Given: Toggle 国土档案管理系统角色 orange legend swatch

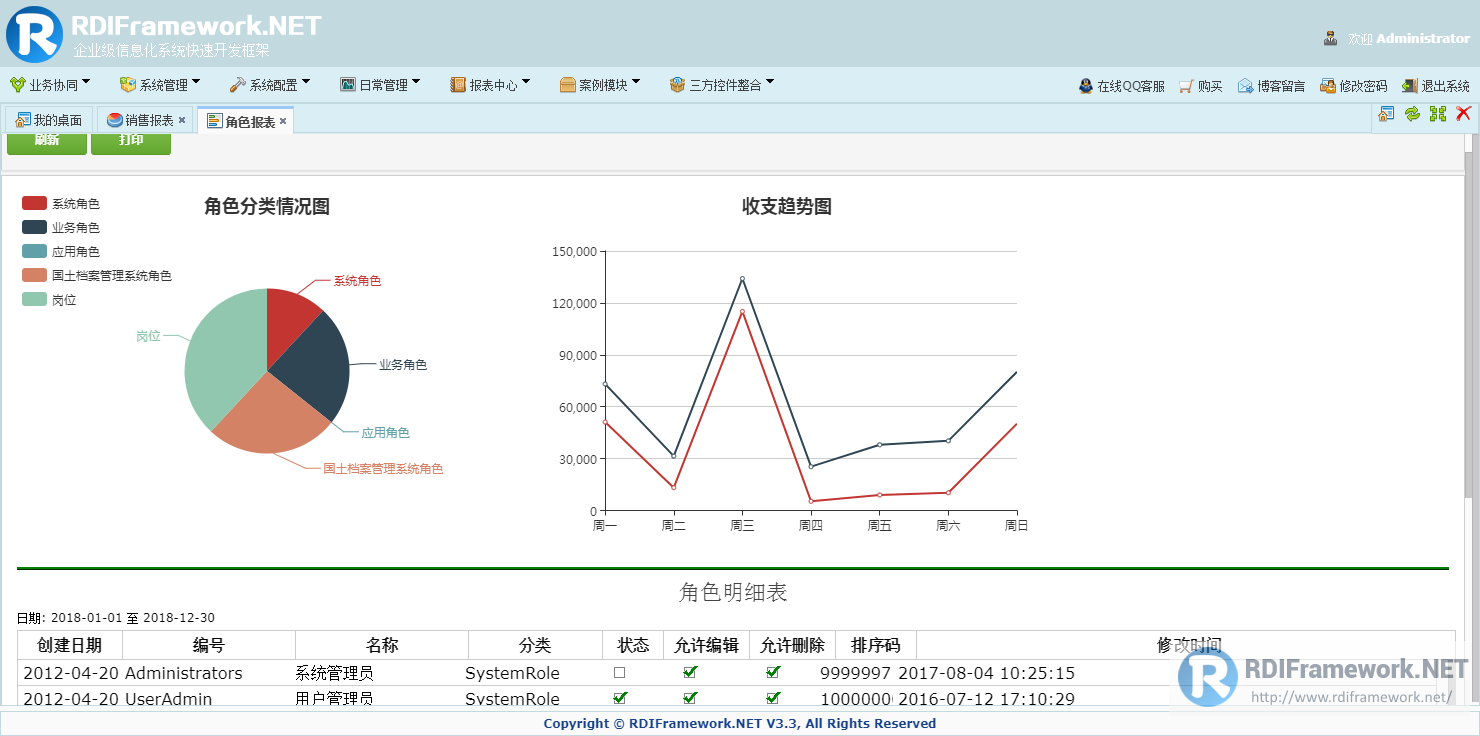Looking at the screenshot, I should 34,275.
